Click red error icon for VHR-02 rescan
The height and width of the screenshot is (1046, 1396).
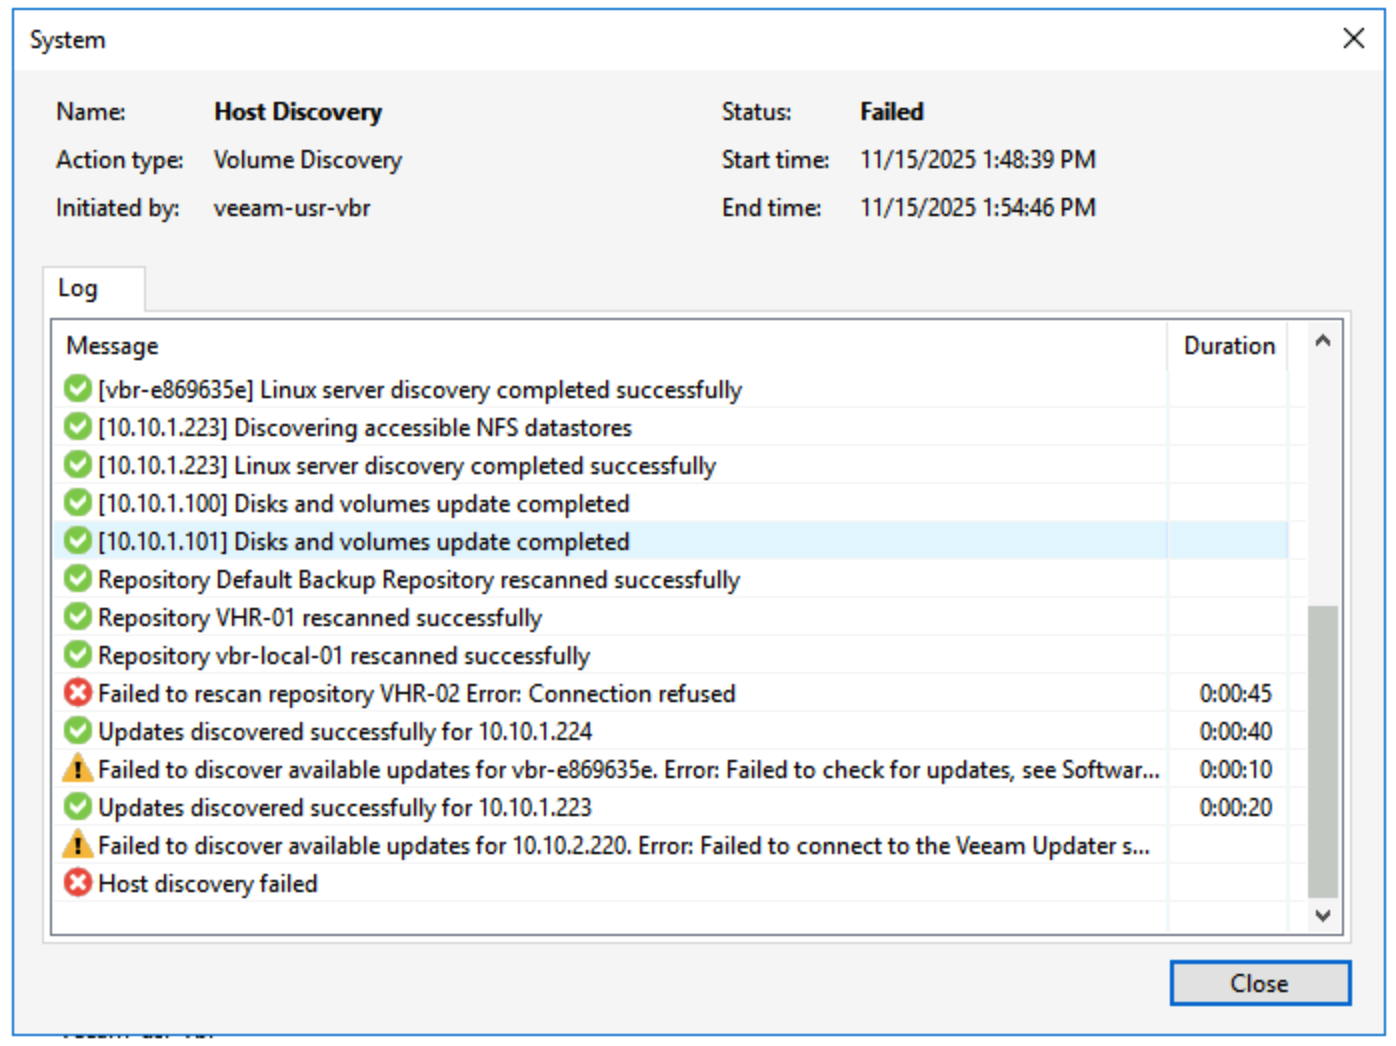point(78,693)
